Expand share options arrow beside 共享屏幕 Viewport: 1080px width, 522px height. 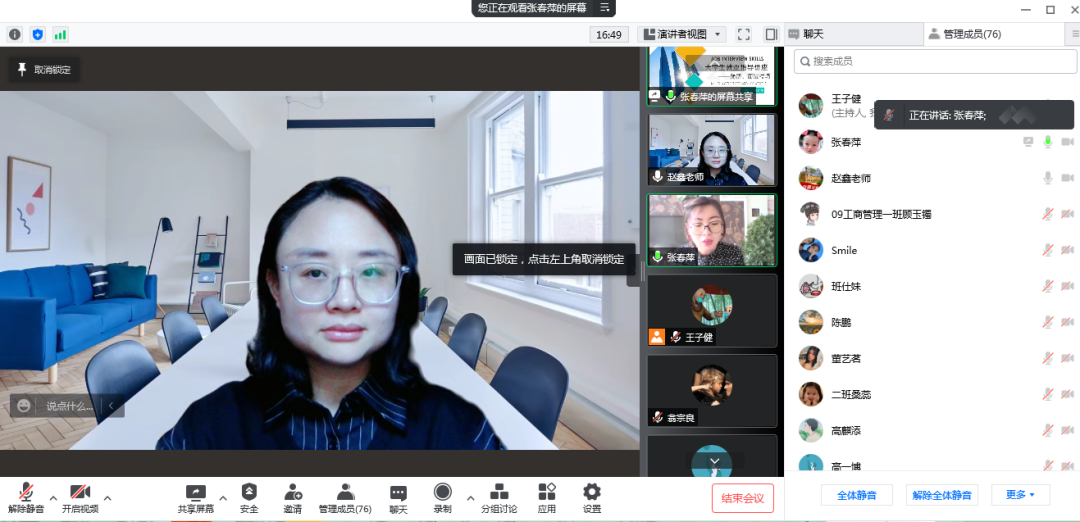(x=222, y=498)
